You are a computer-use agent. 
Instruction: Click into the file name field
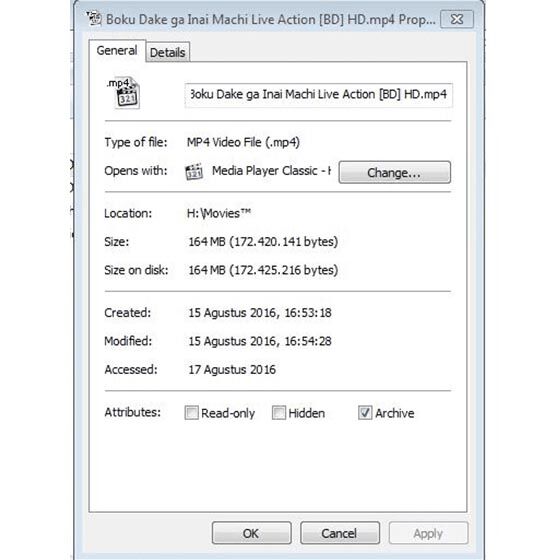pyautogui.click(x=319, y=95)
